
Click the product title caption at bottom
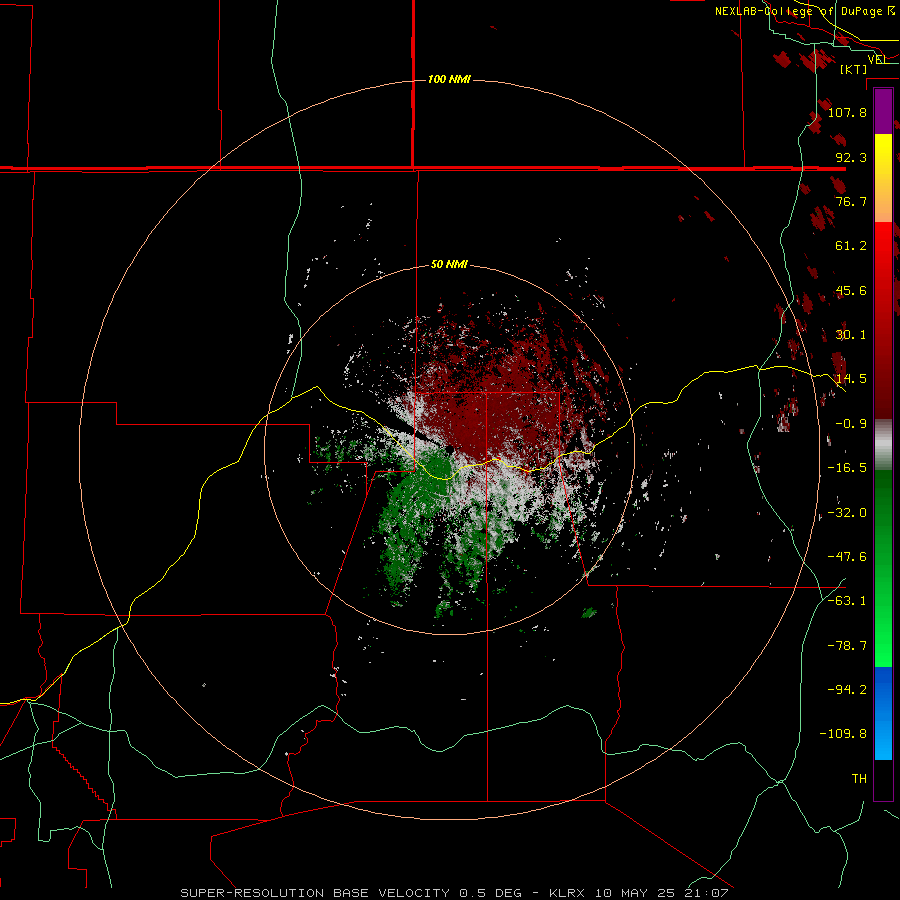(455, 893)
